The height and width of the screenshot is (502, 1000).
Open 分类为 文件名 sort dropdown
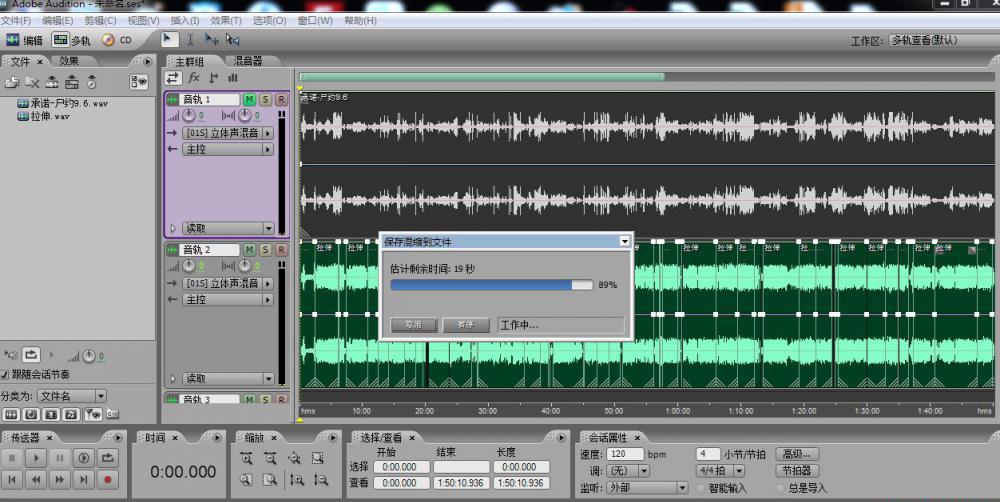pos(72,396)
